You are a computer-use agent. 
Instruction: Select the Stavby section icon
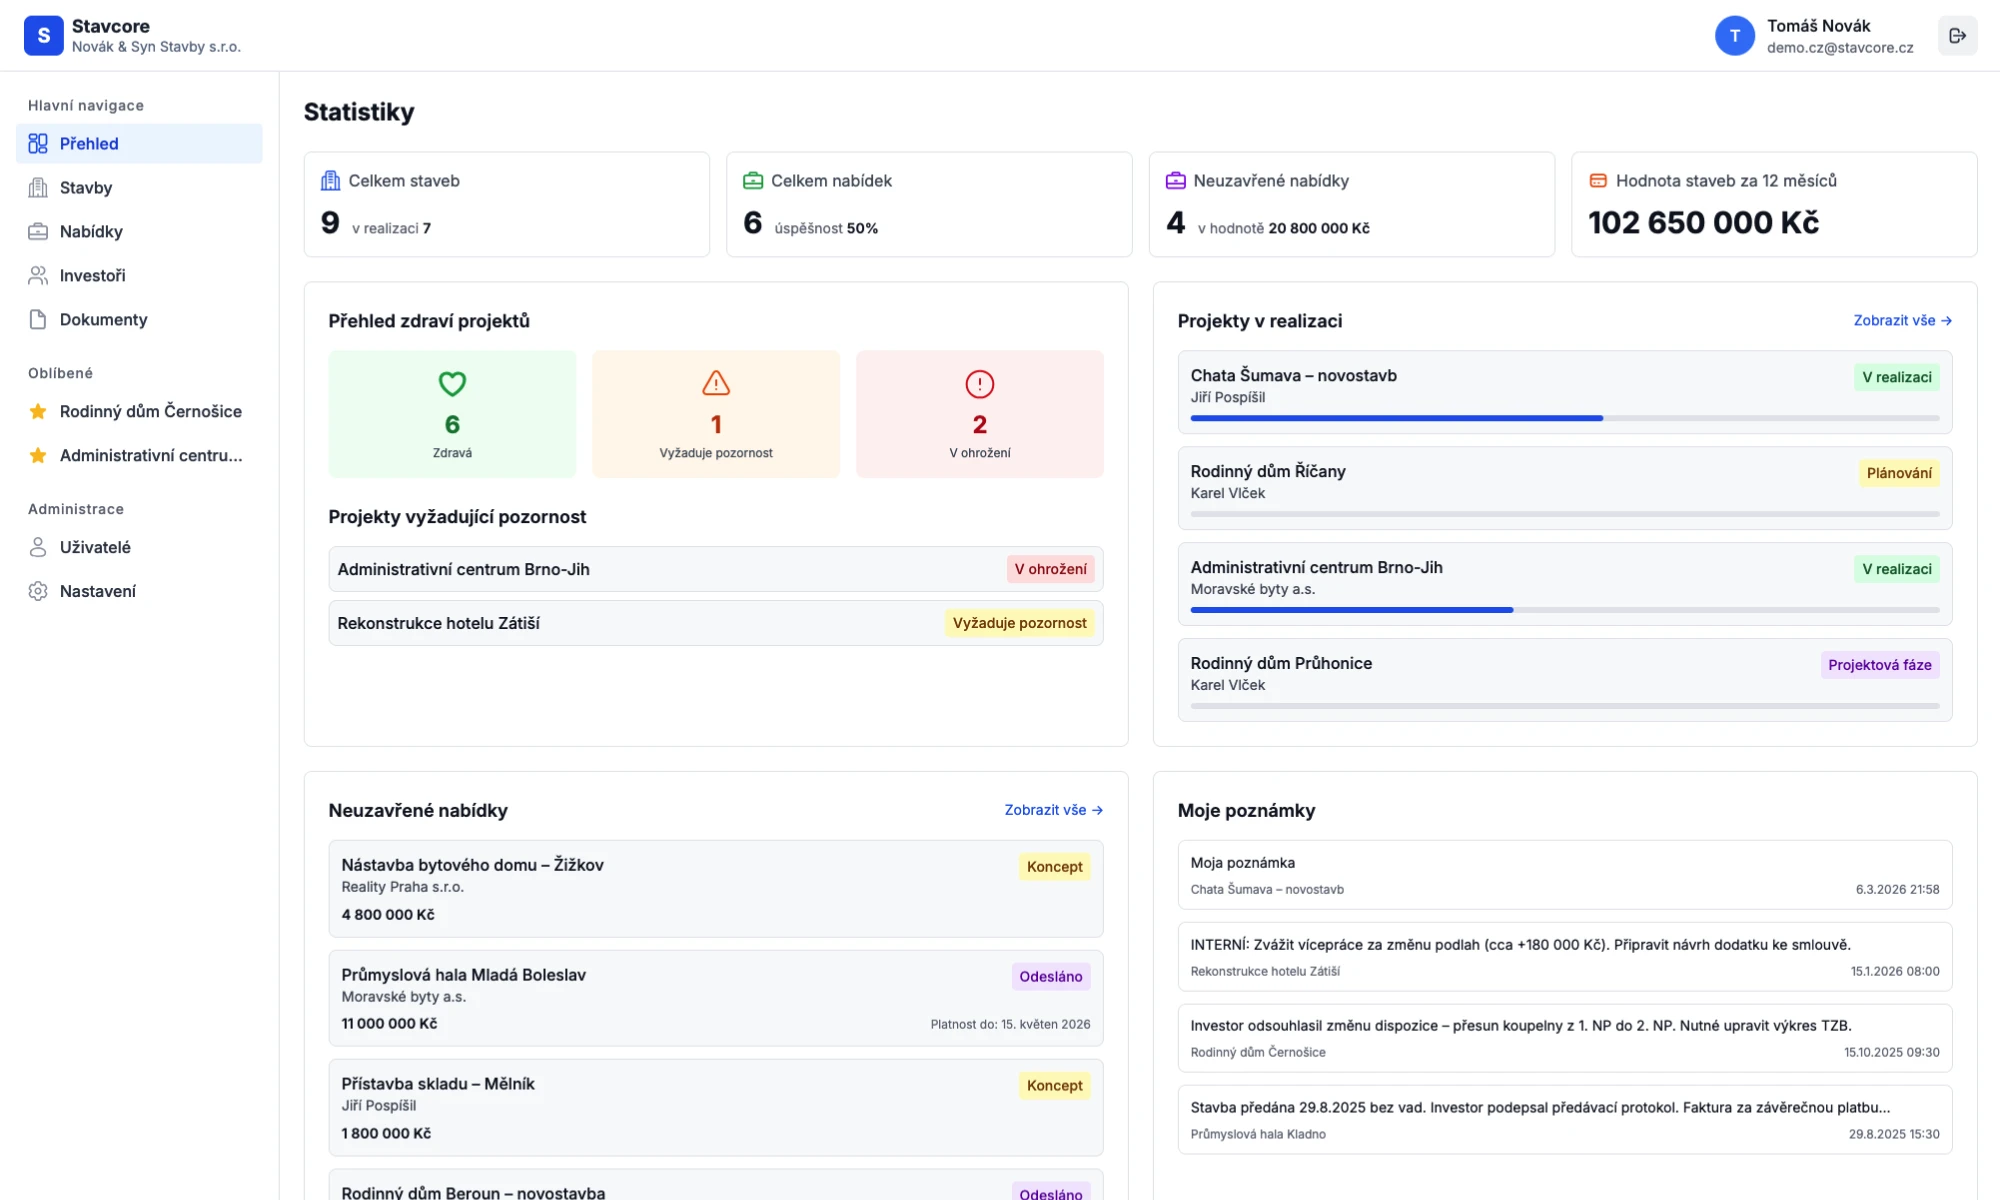click(37, 187)
